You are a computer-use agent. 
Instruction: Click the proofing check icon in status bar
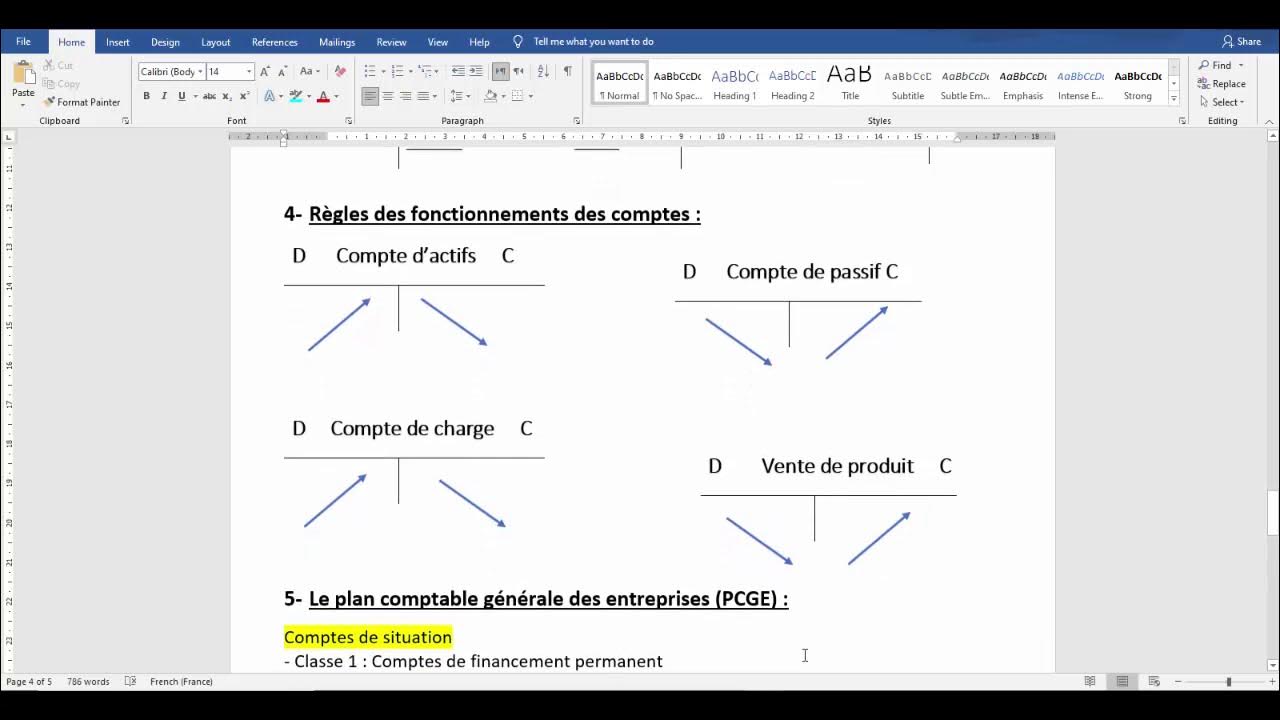(130, 681)
